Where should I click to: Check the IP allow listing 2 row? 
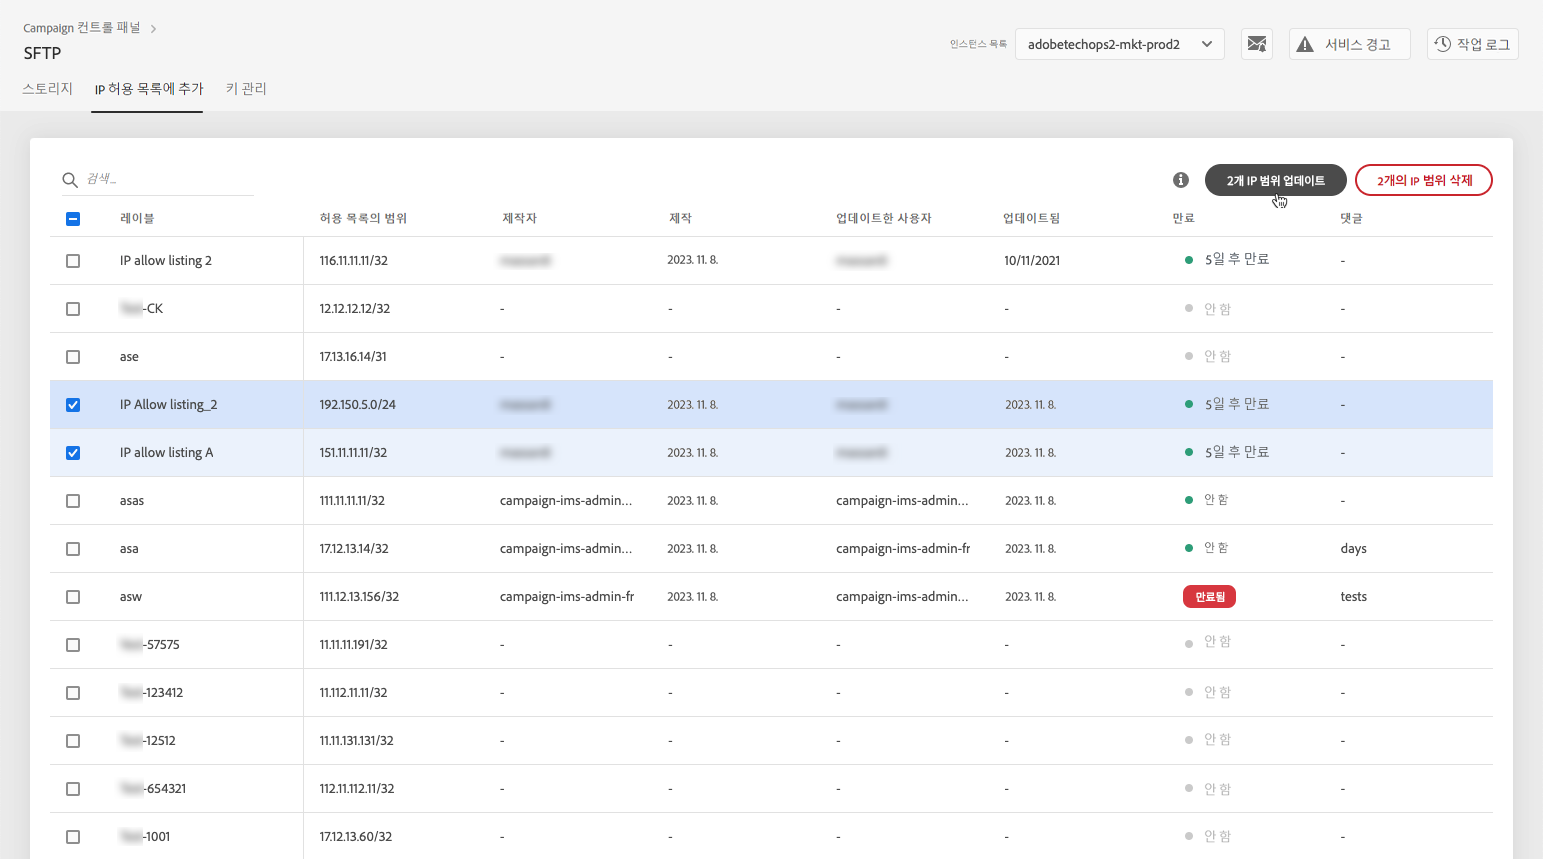73,261
